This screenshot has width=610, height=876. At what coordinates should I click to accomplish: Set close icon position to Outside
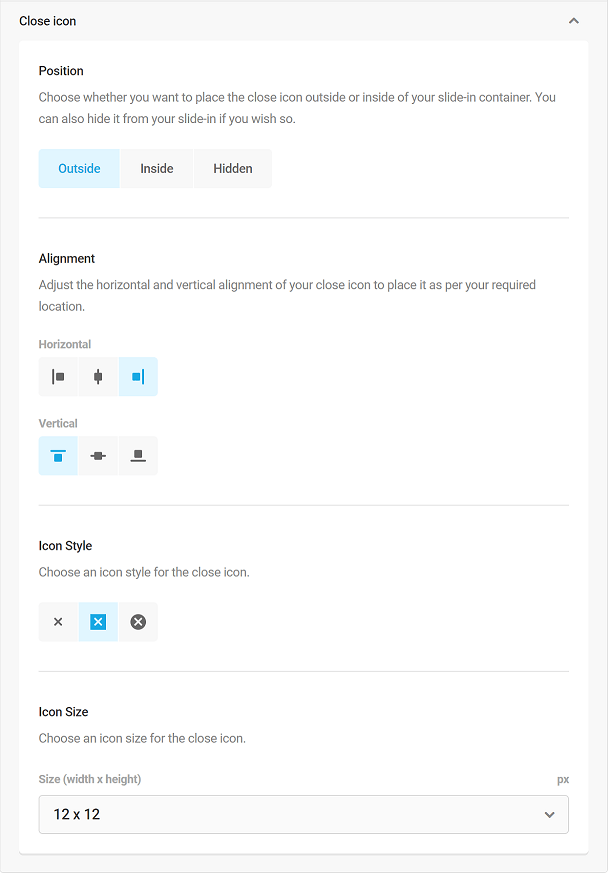[x=78, y=168]
